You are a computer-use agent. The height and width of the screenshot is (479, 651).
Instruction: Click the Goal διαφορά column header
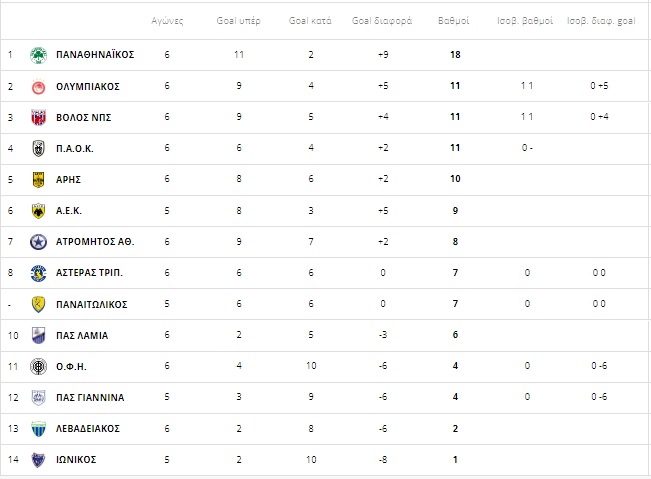tap(382, 21)
